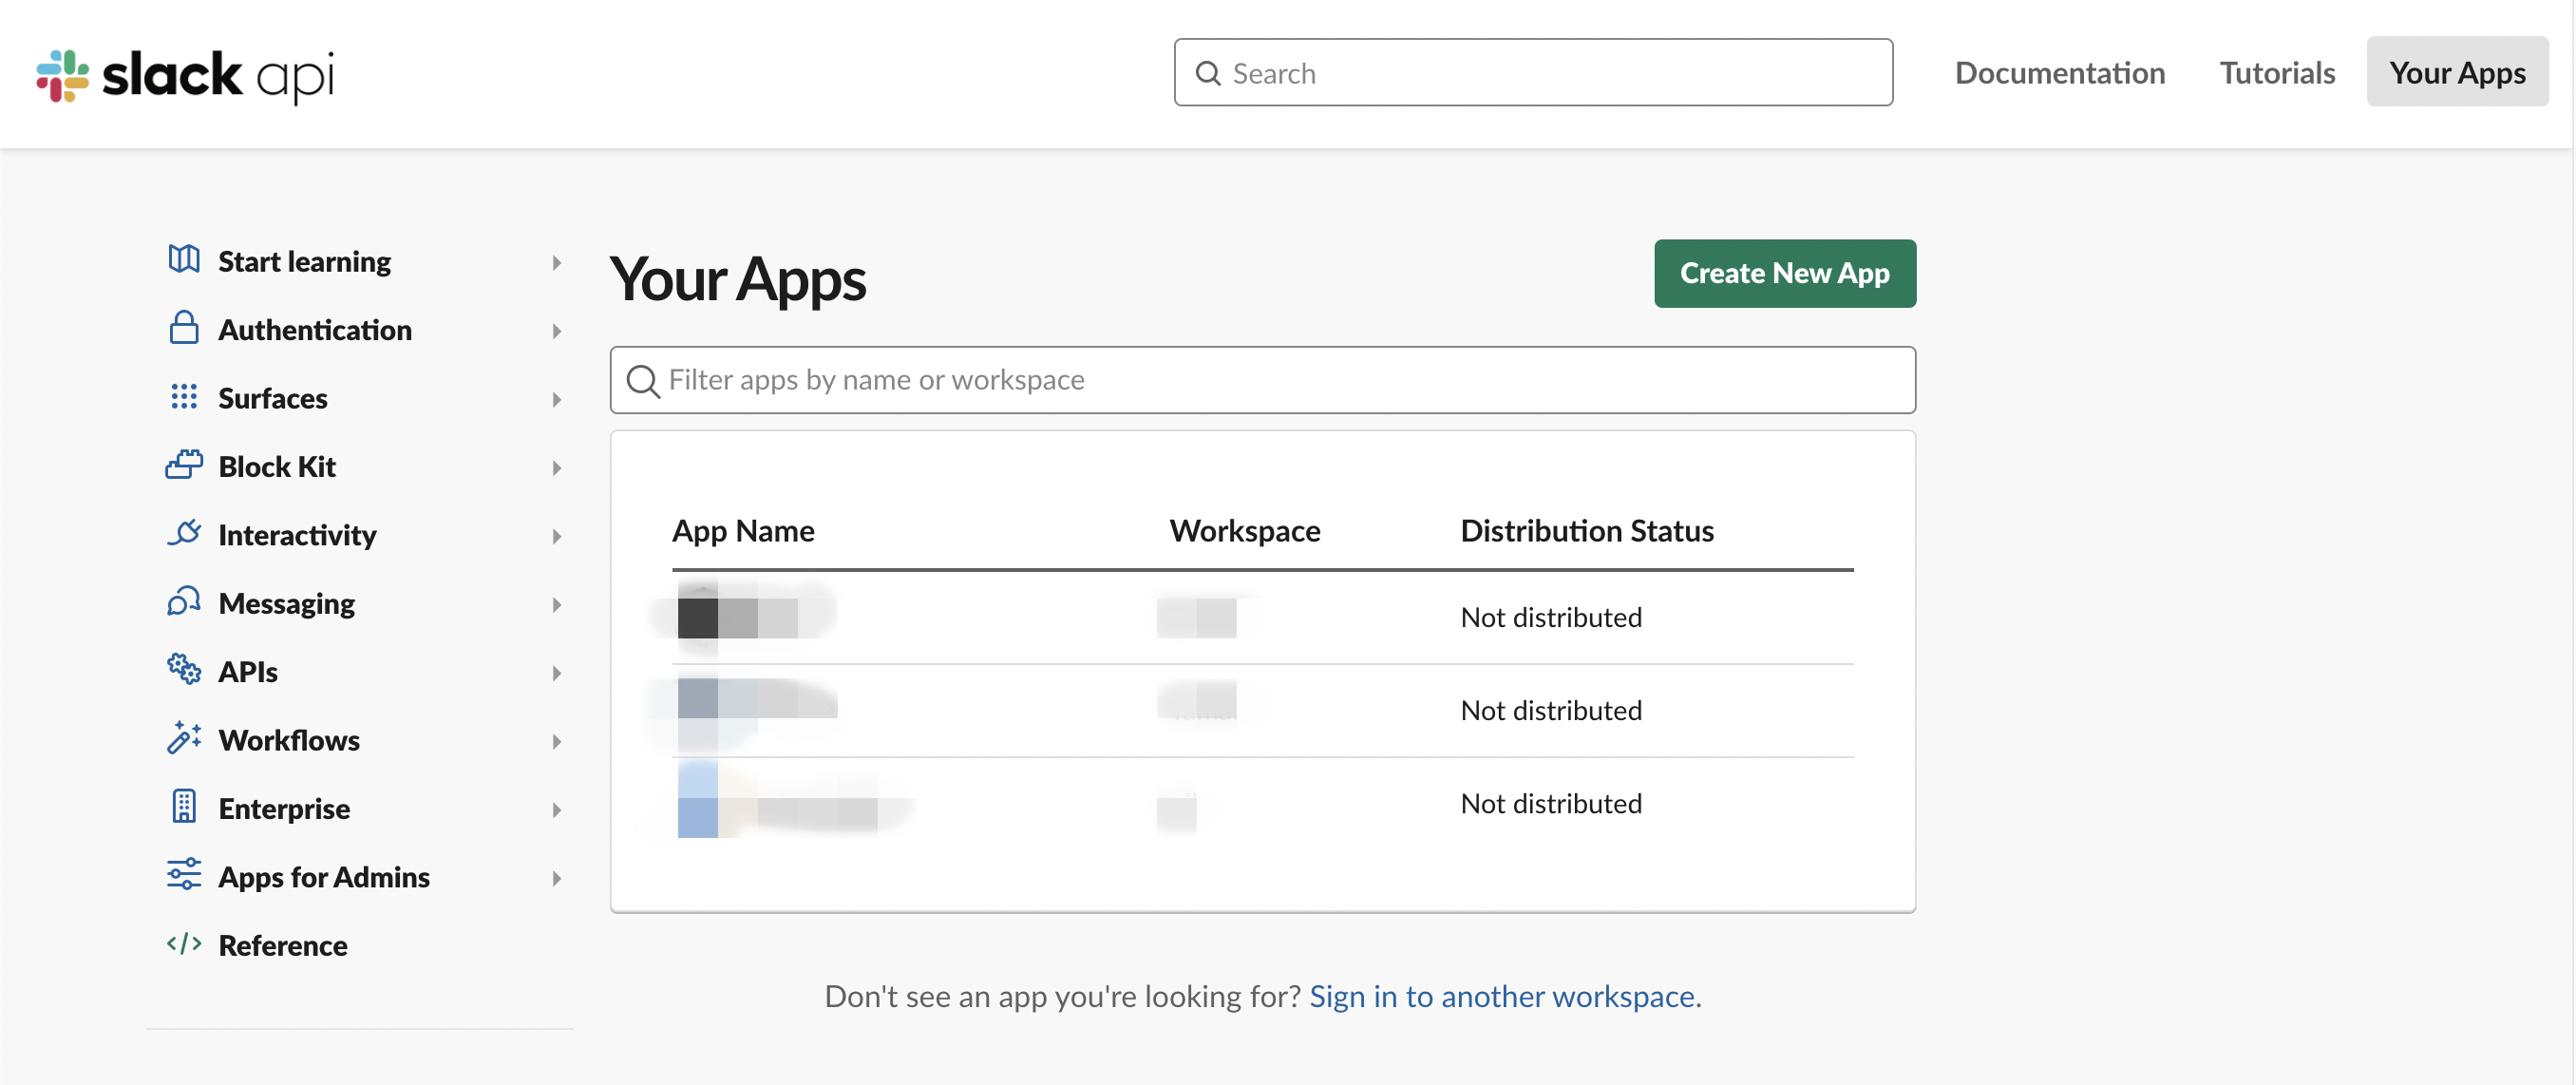The height and width of the screenshot is (1085, 2576).
Task: Click the Slack API logo
Action: [185, 75]
